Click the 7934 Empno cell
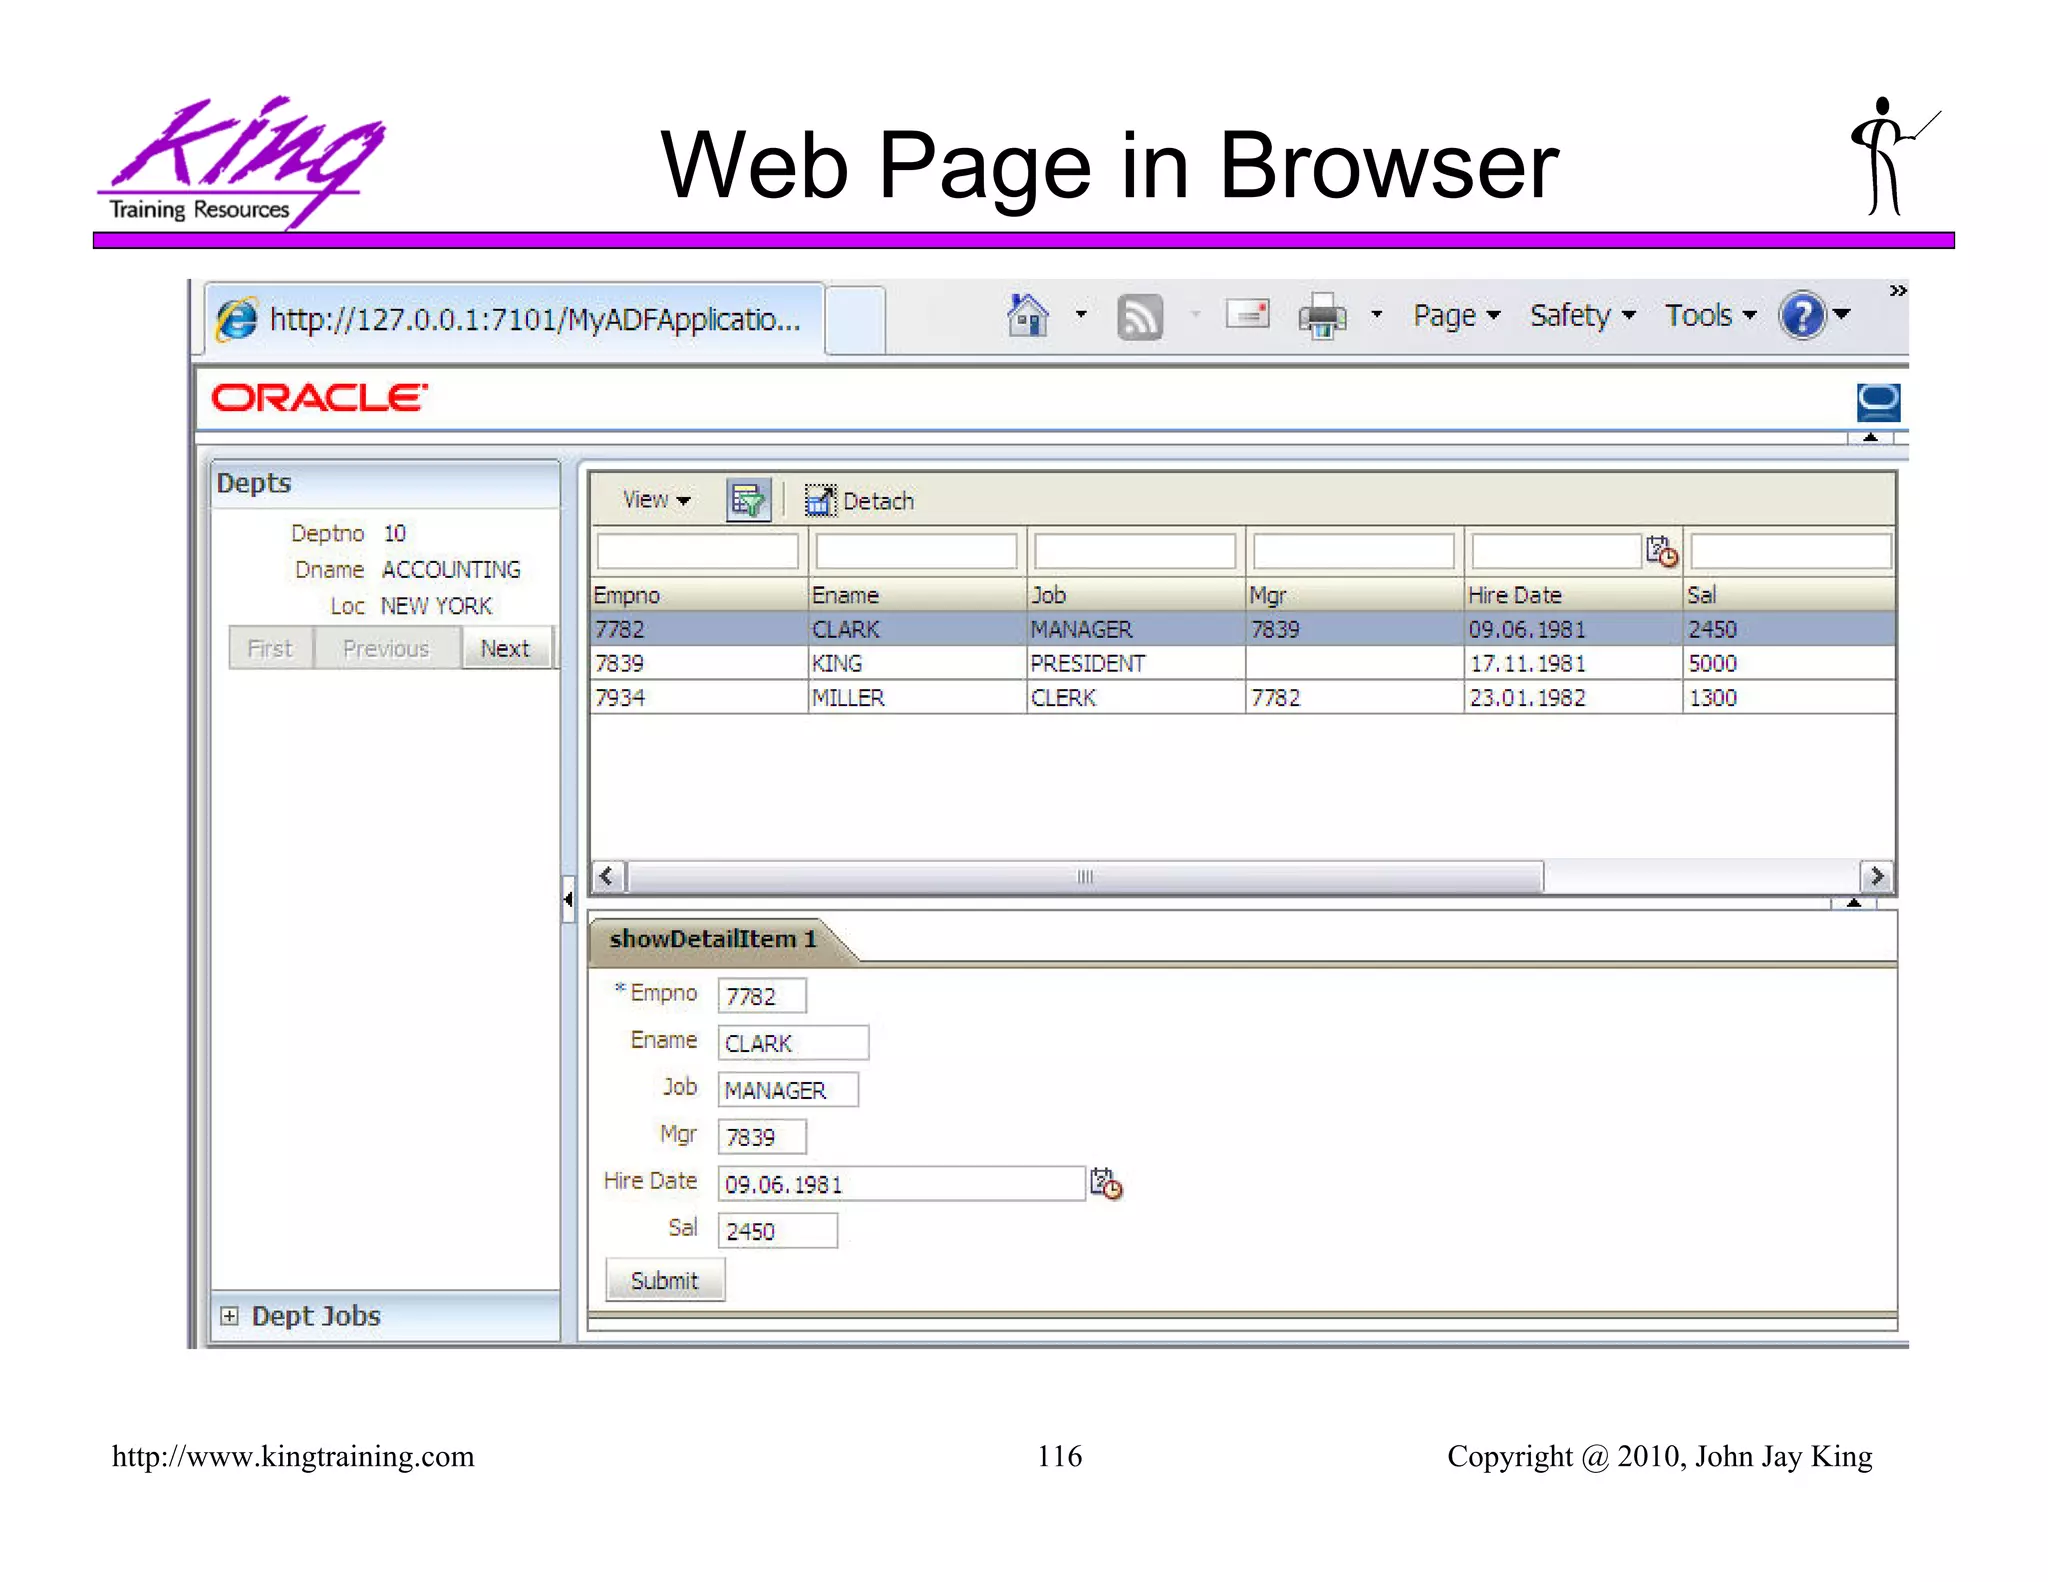Image resolution: width=2048 pixels, height=1582 pixels. pyautogui.click(x=699, y=697)
